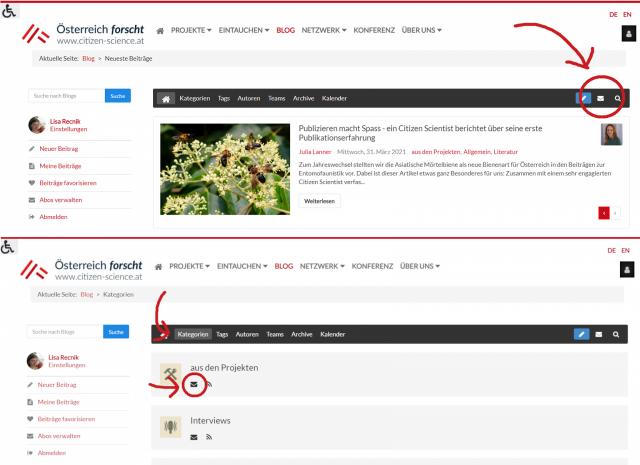
Task: Click the document icon beside Meine Beiträge on Neueste Beiträge page
Action: (x=32, y=166)
